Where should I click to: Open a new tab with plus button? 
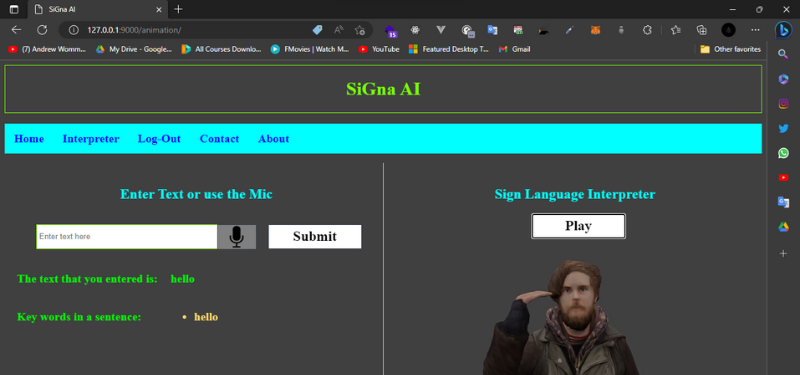tap(178, 9)
